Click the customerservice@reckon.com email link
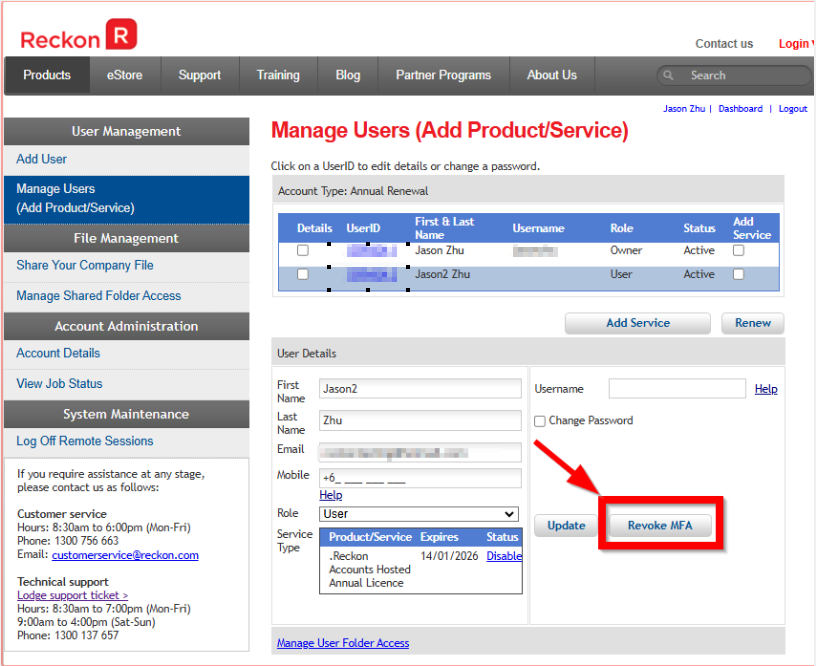 [125, 555]
